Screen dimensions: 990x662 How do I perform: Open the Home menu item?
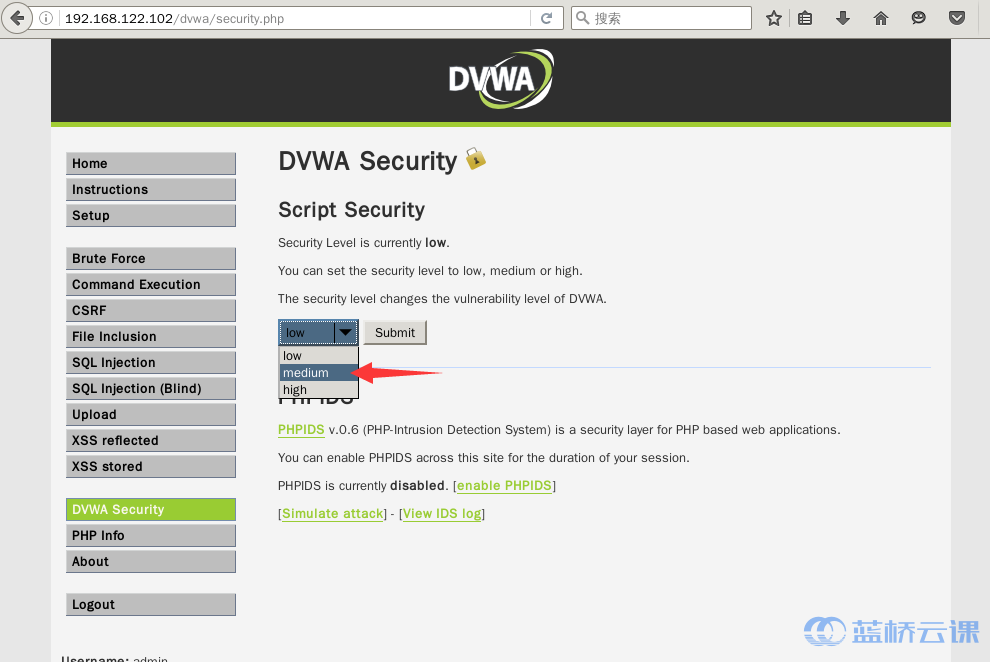click(x=151, y=163)
